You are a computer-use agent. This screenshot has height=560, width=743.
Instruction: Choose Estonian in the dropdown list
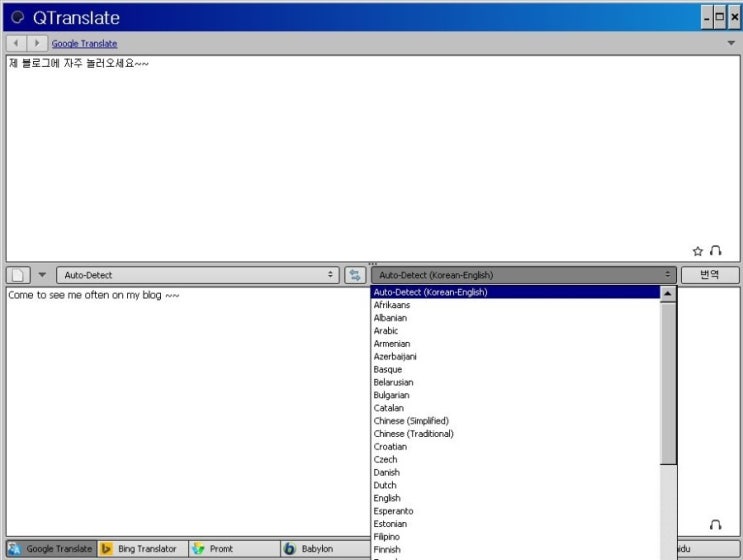pyautogui.click(x=515, y=524)
